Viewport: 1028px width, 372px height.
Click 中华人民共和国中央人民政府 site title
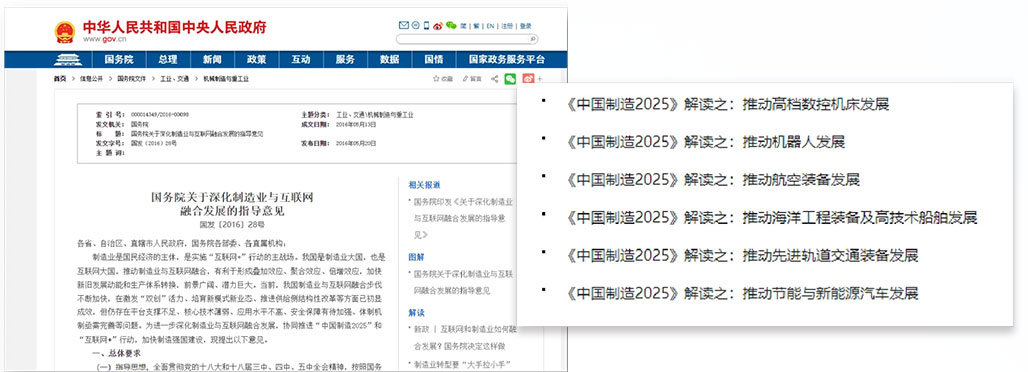pyautogui.click(x=174, y=28)
